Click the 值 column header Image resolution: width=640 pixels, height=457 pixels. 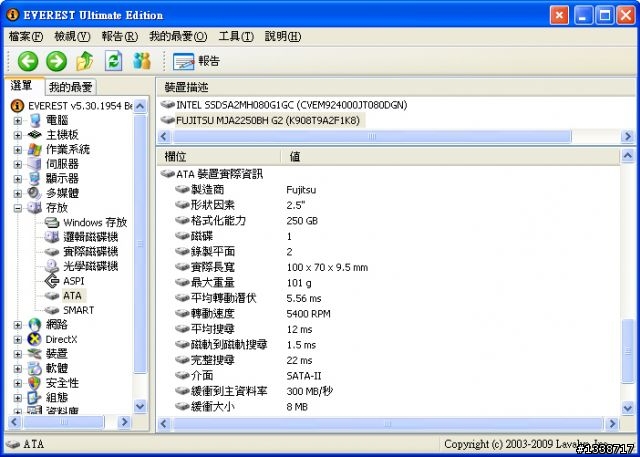[450, 157]
